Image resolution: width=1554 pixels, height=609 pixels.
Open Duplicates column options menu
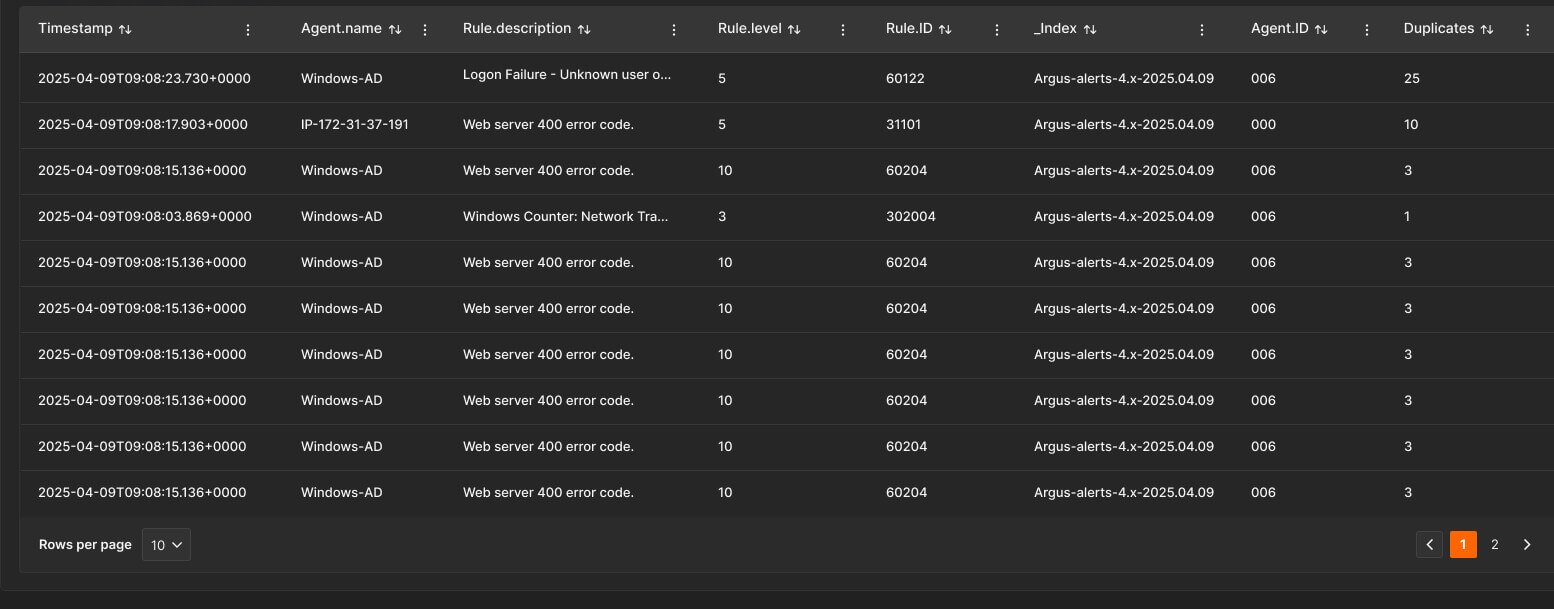coord(1528,30)
